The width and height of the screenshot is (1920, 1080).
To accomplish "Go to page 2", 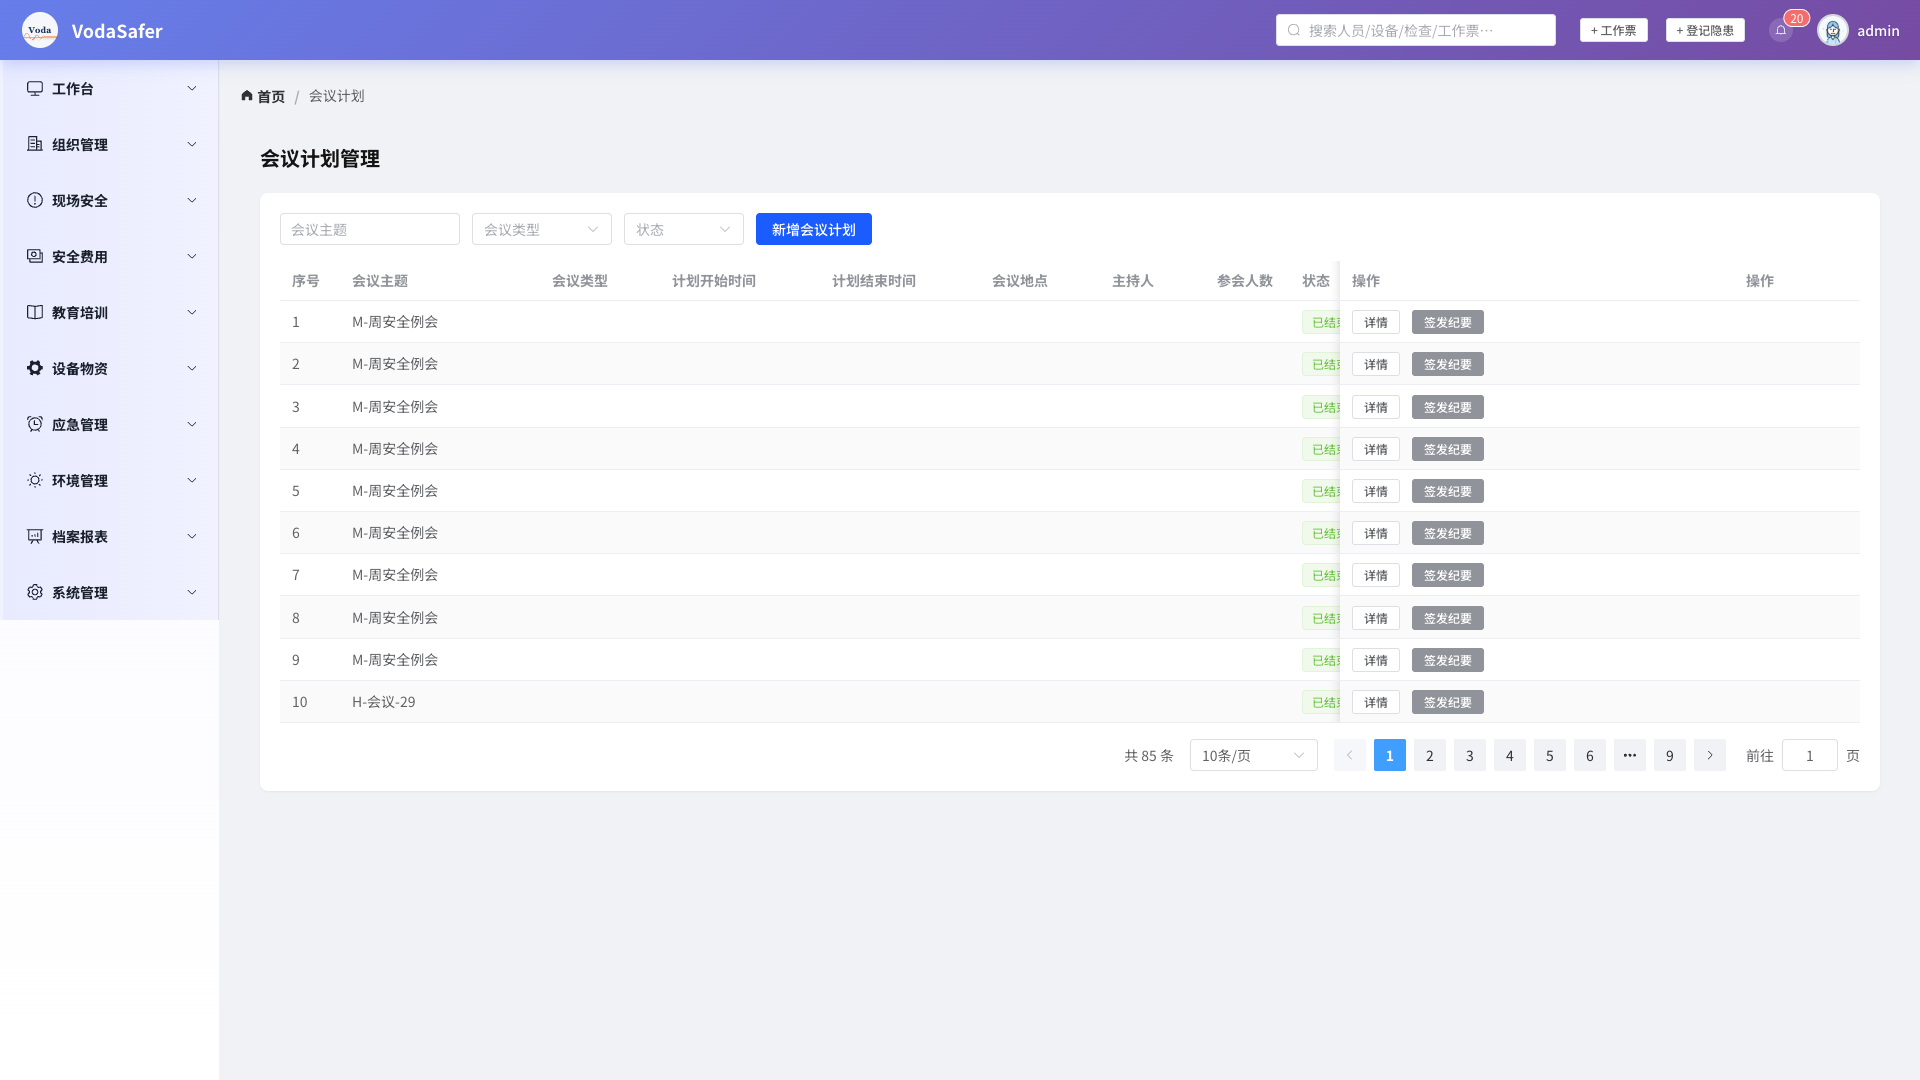I will click(x=1430, y=755).
